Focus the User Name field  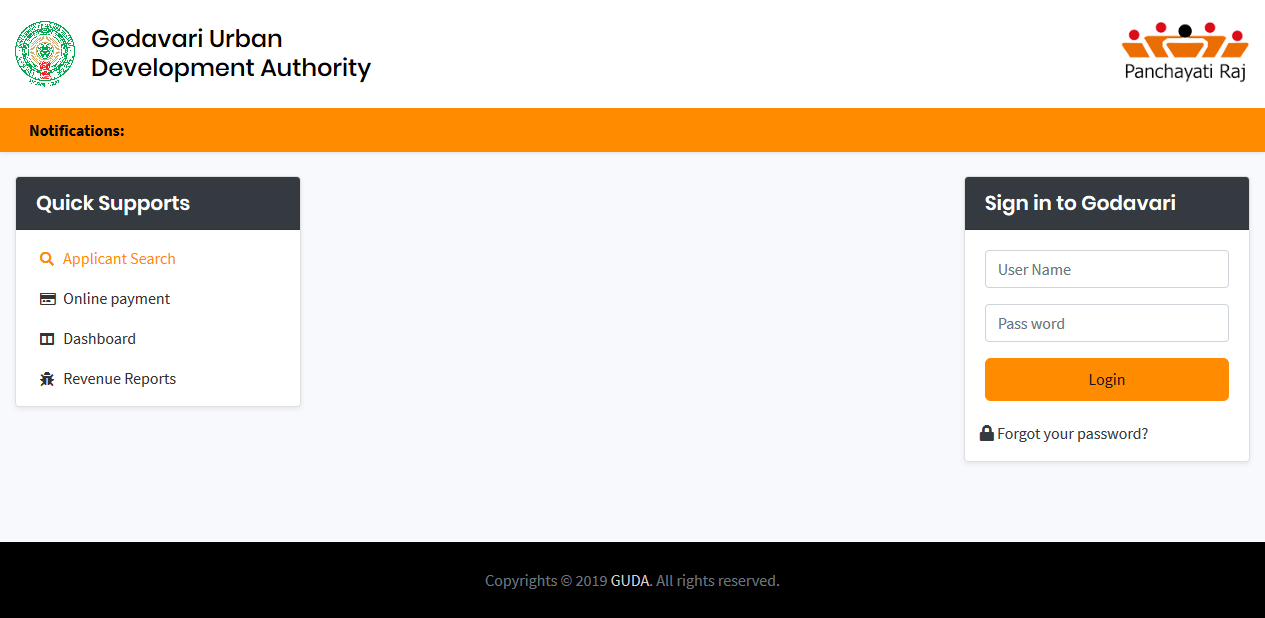1107,269
